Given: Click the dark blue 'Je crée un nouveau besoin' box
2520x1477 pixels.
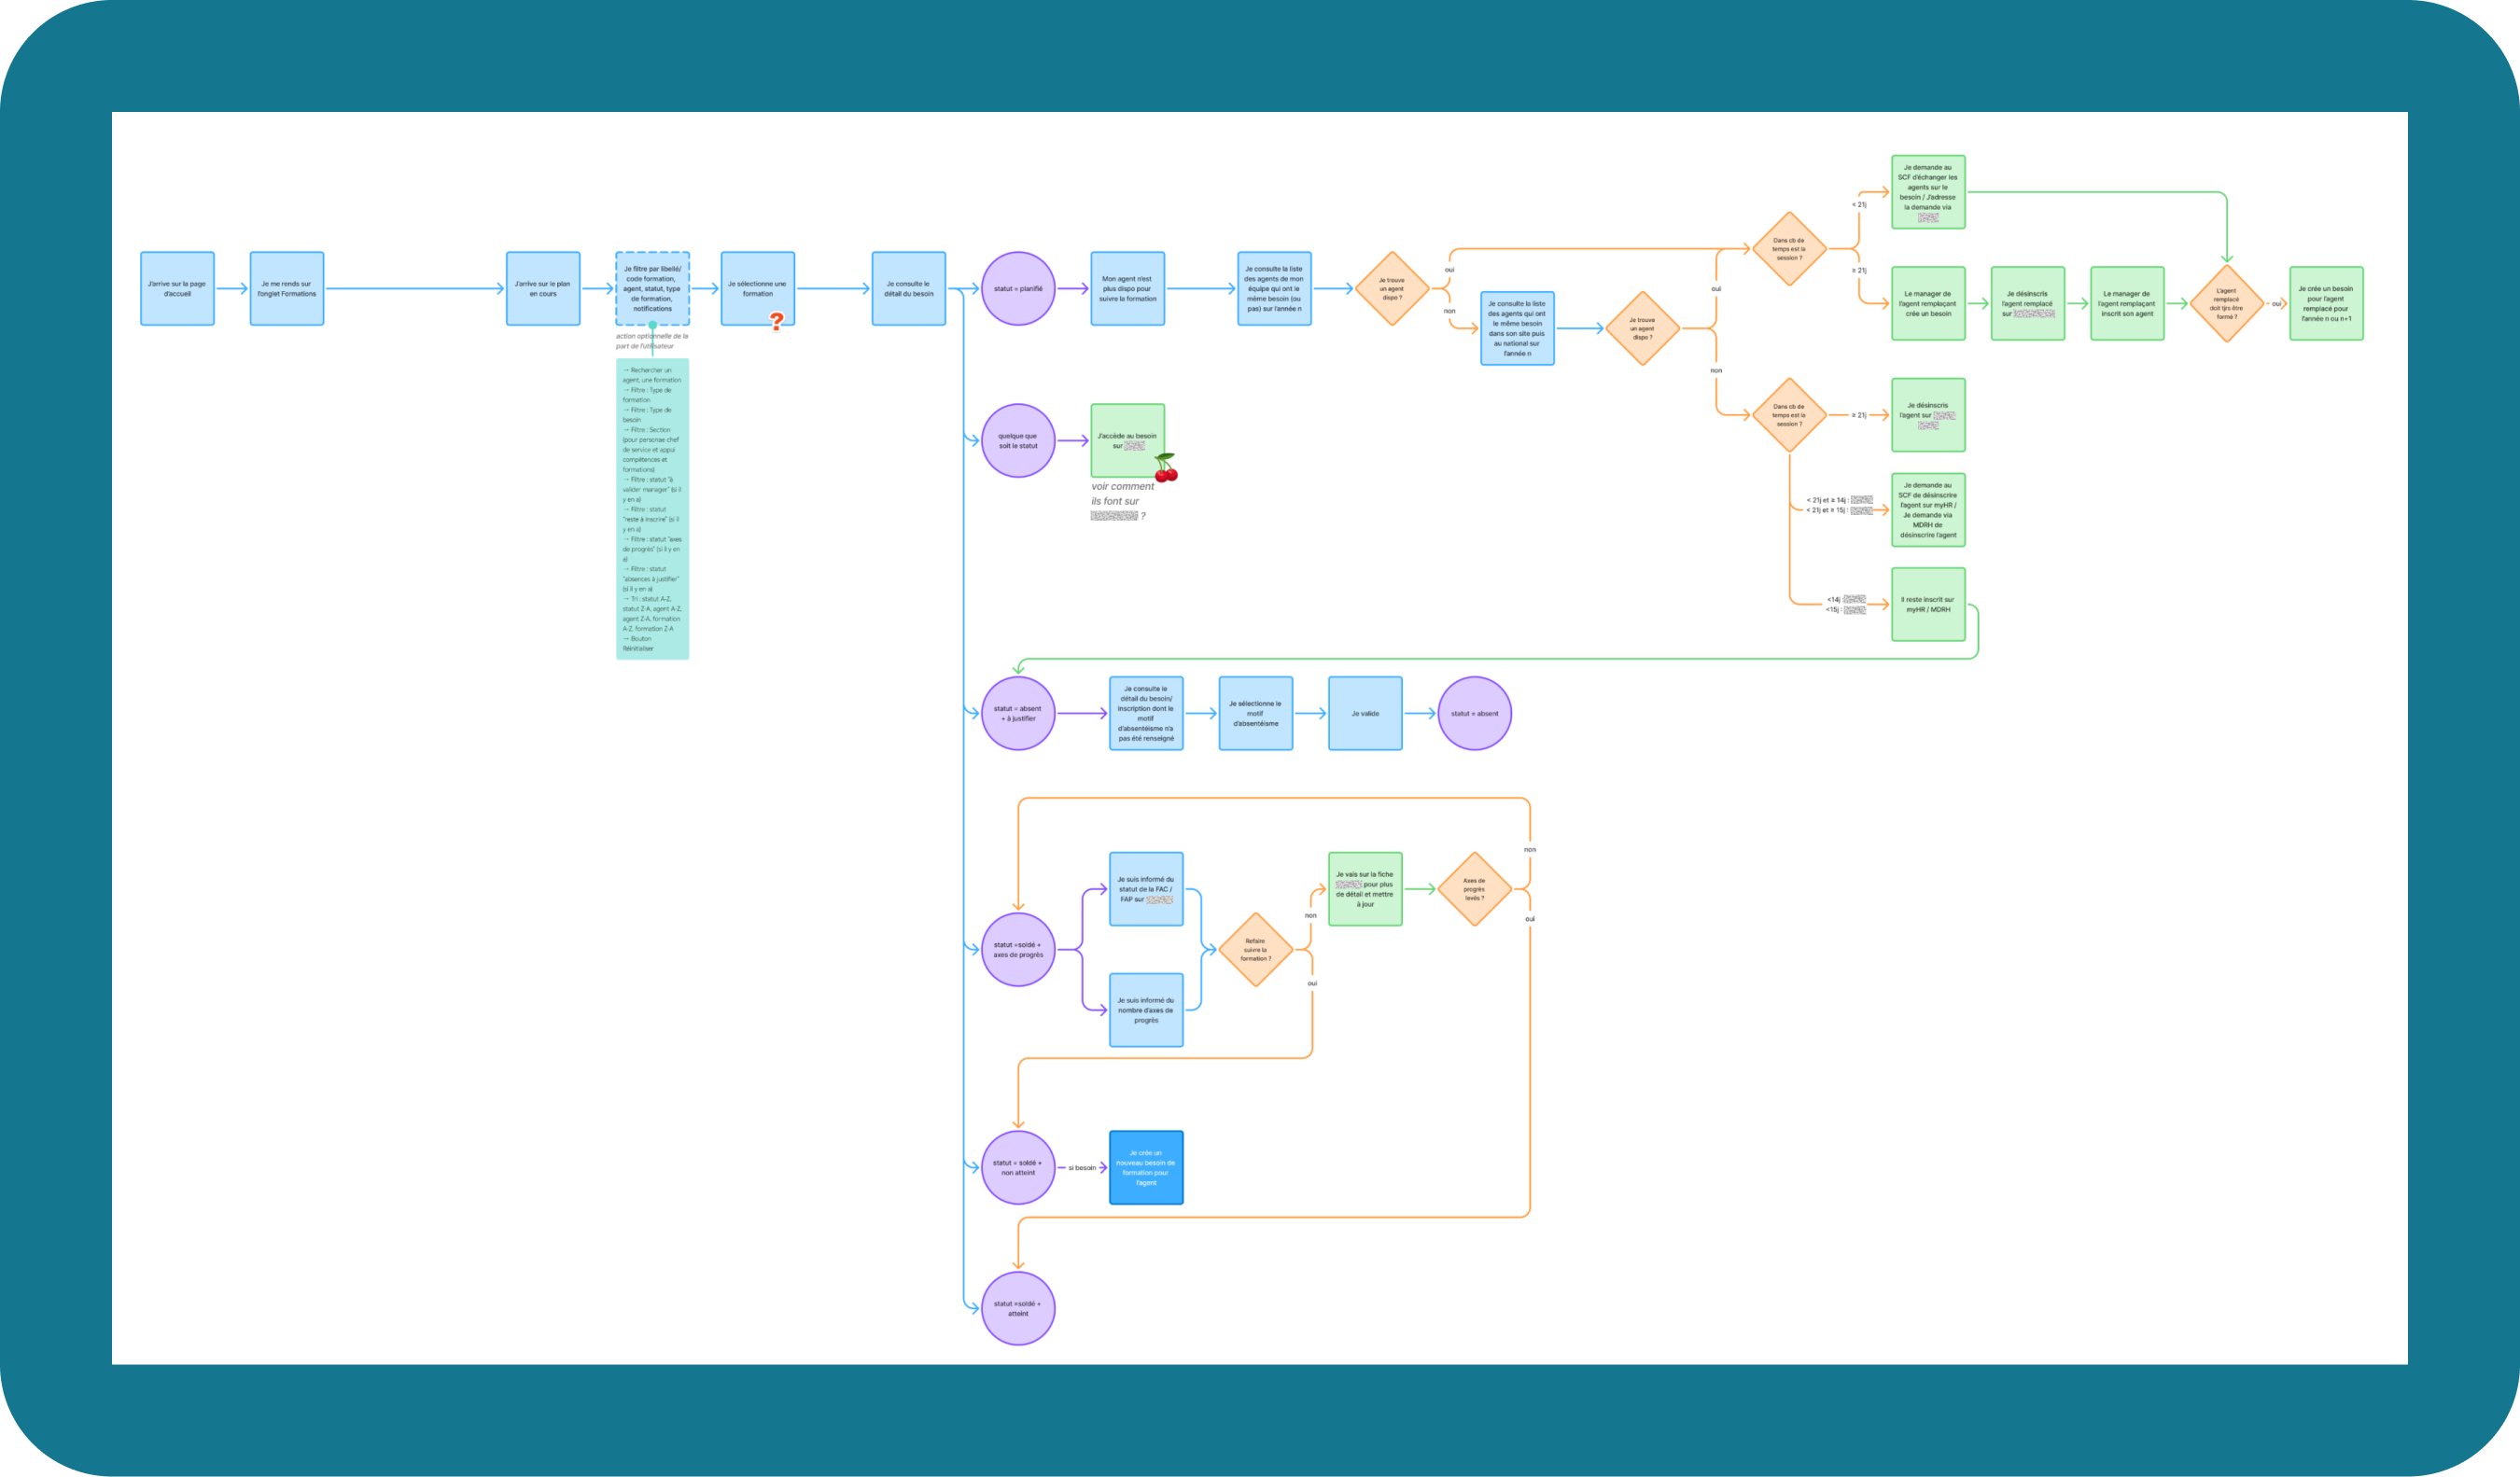Looking at the screenshot, I should pyautogui.click(x=1146, y=1167).
